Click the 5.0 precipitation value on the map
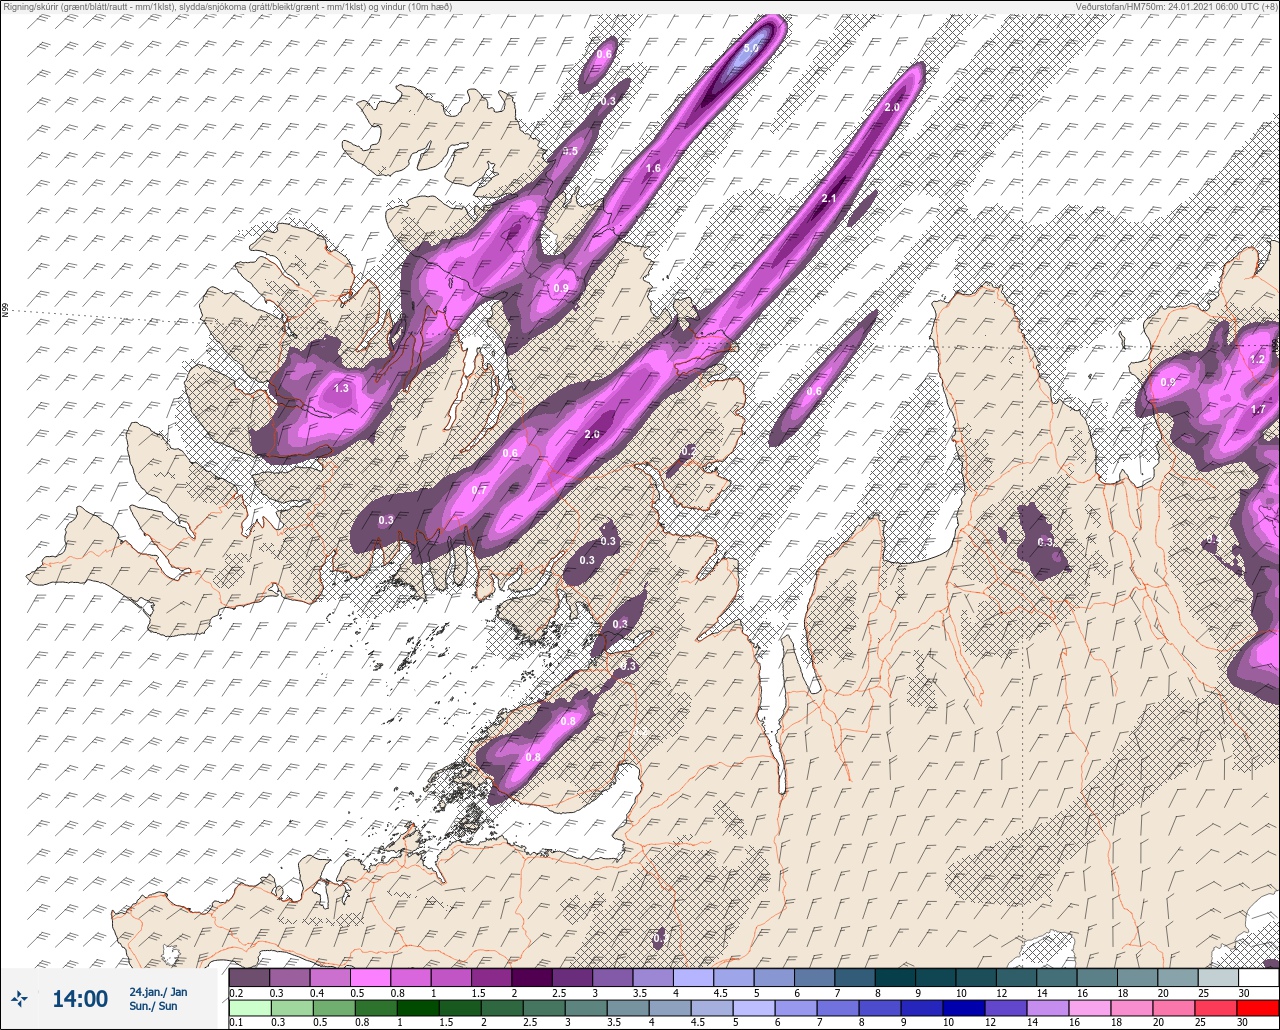Viewport: 1280px width, 1030px height. pos(752,47)
